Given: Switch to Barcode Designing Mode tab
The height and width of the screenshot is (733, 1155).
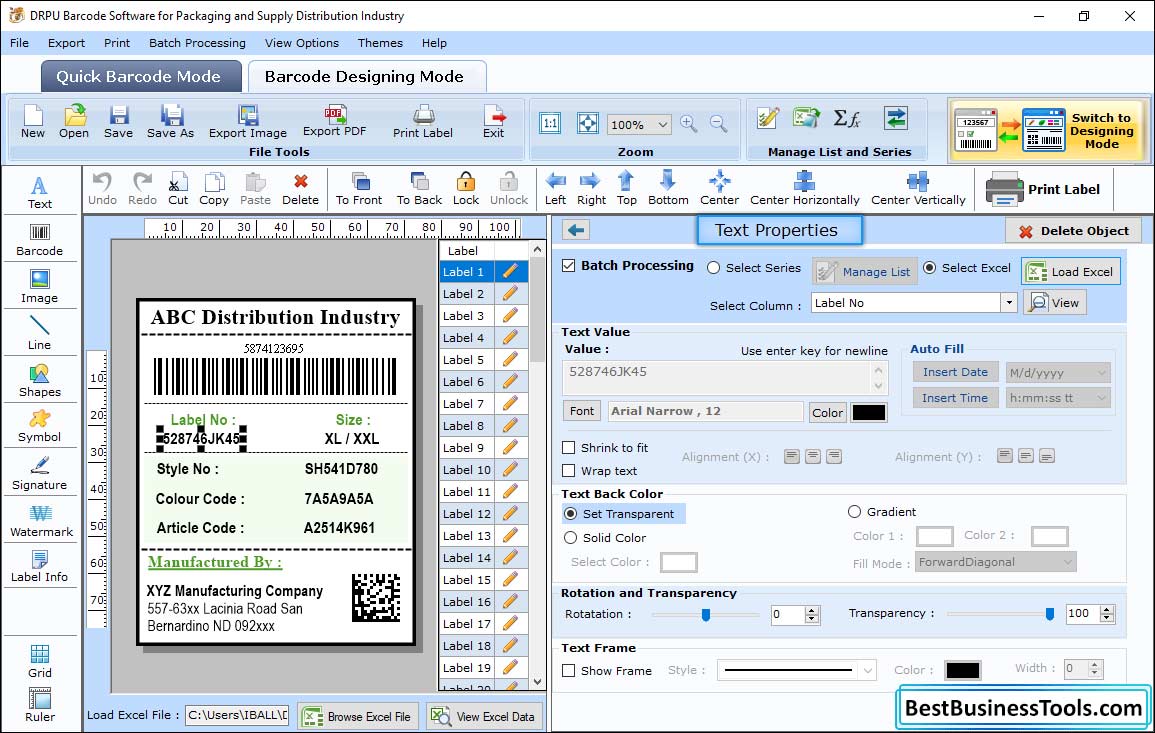Looking at the screenshot, I should coord(366,77).
